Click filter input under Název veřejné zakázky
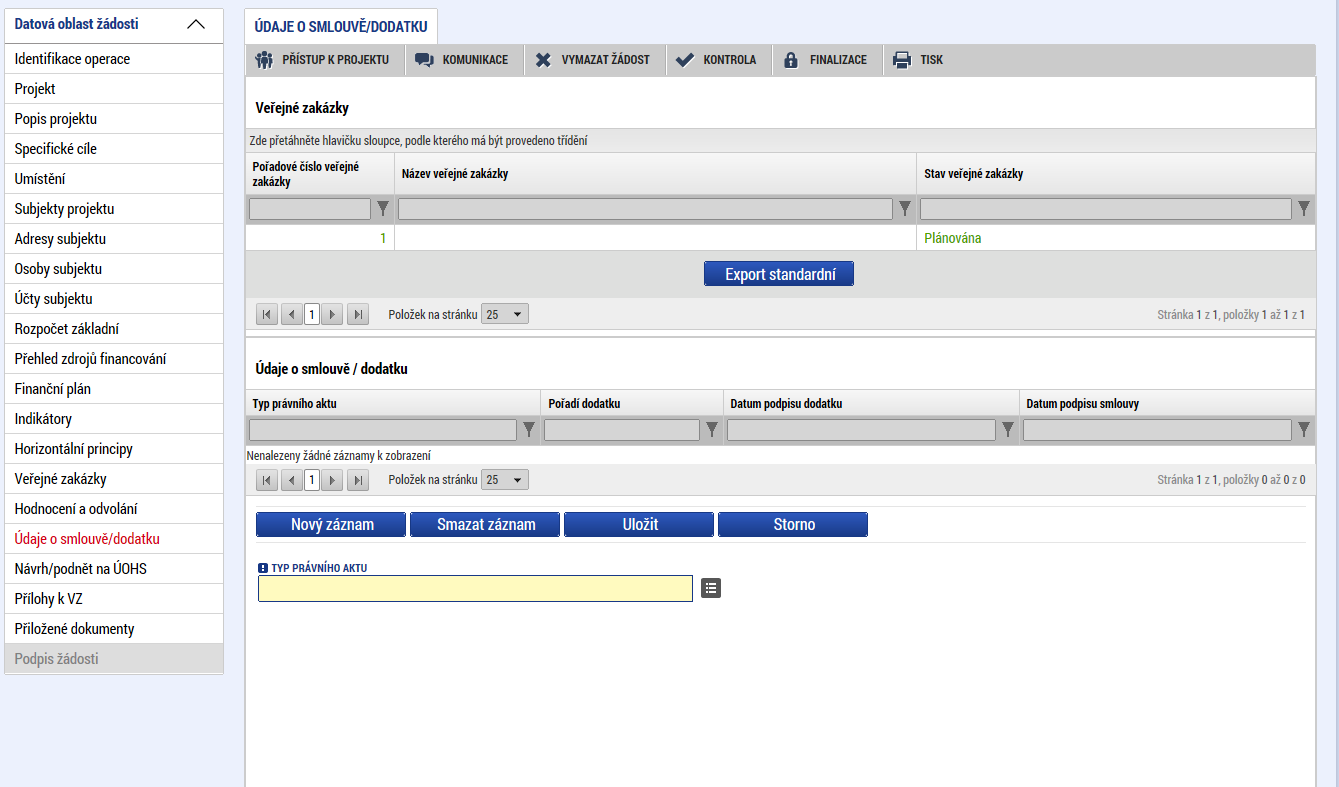Screen dimensions: 1339x787 (645, 209)
